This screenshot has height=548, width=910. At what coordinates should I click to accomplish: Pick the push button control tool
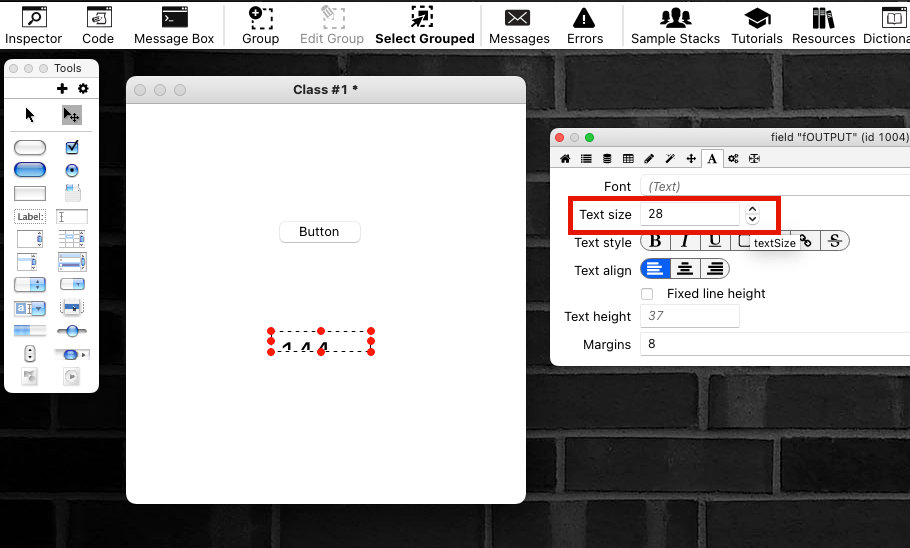(x=30, y=147)
